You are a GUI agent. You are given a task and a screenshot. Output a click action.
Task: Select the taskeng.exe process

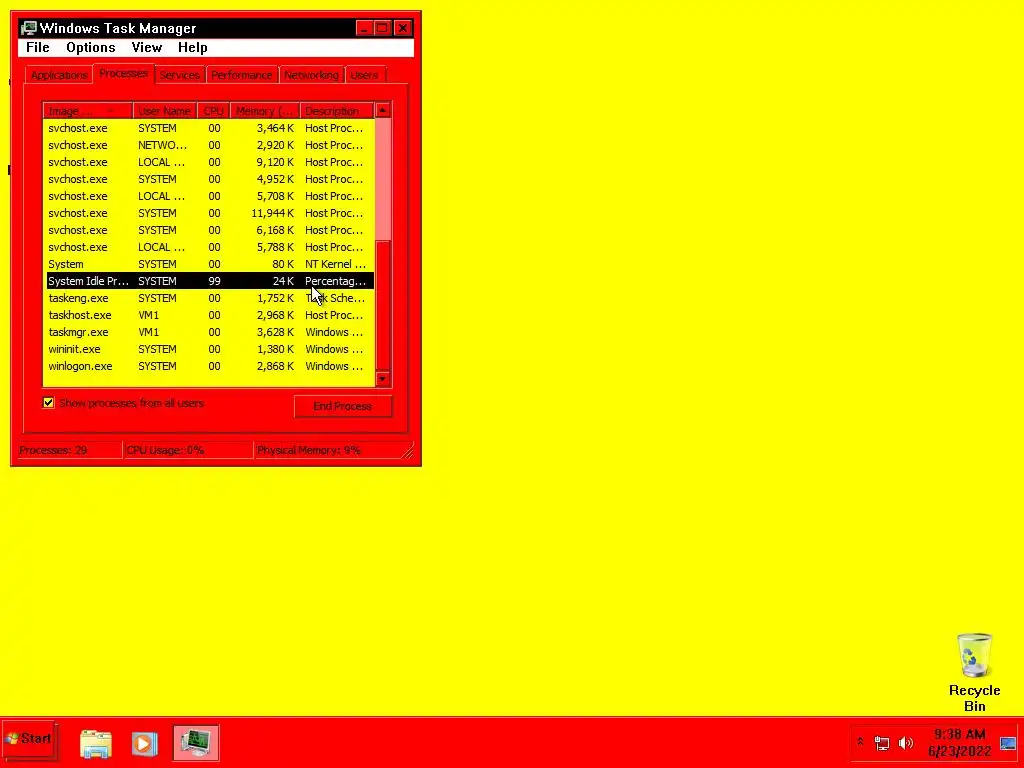click(208, 298)
